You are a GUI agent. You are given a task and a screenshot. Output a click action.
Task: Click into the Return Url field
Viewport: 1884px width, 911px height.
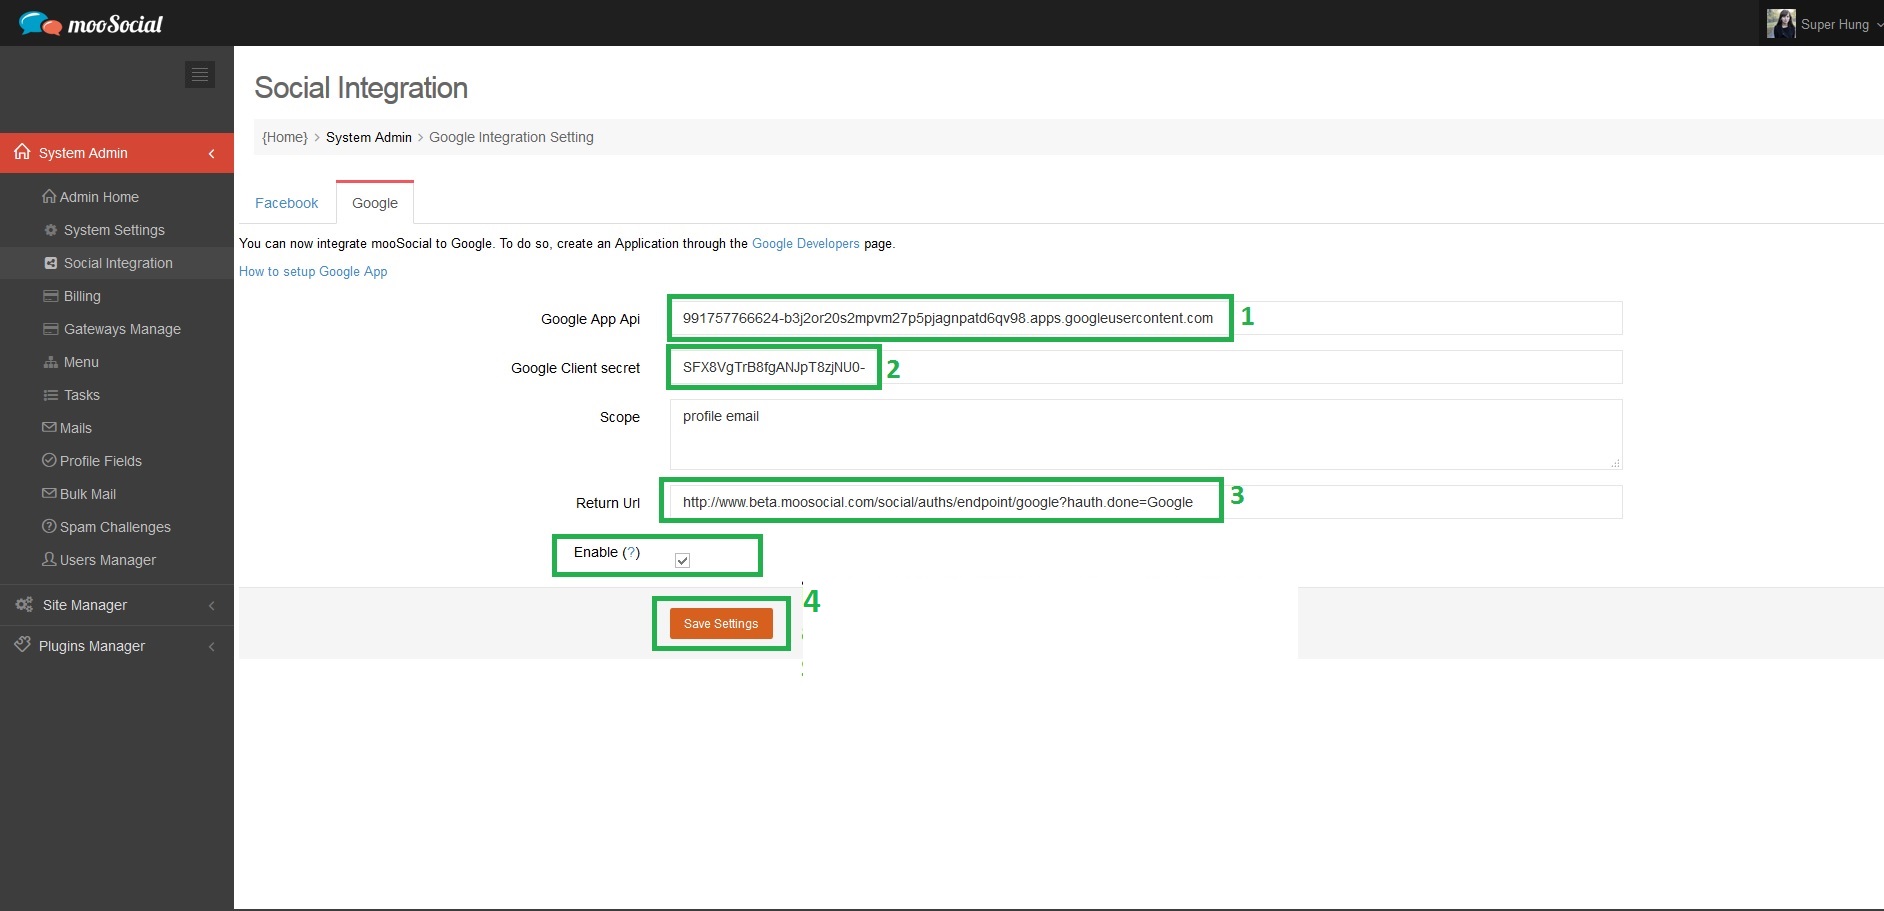(1146, 502)
